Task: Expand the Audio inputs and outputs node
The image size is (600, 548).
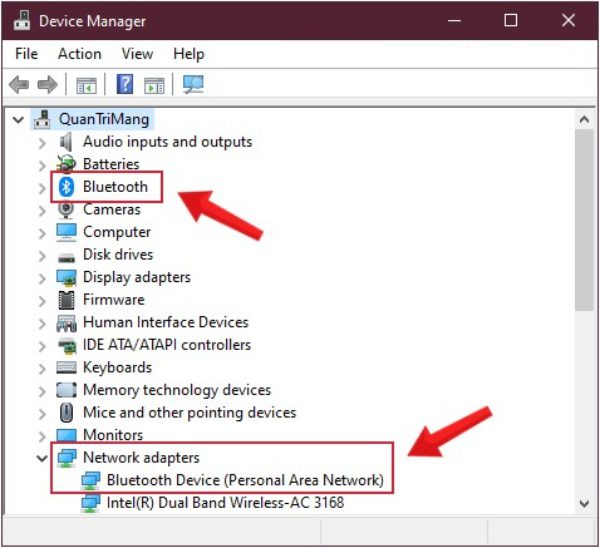Action: tap(42, 143)
